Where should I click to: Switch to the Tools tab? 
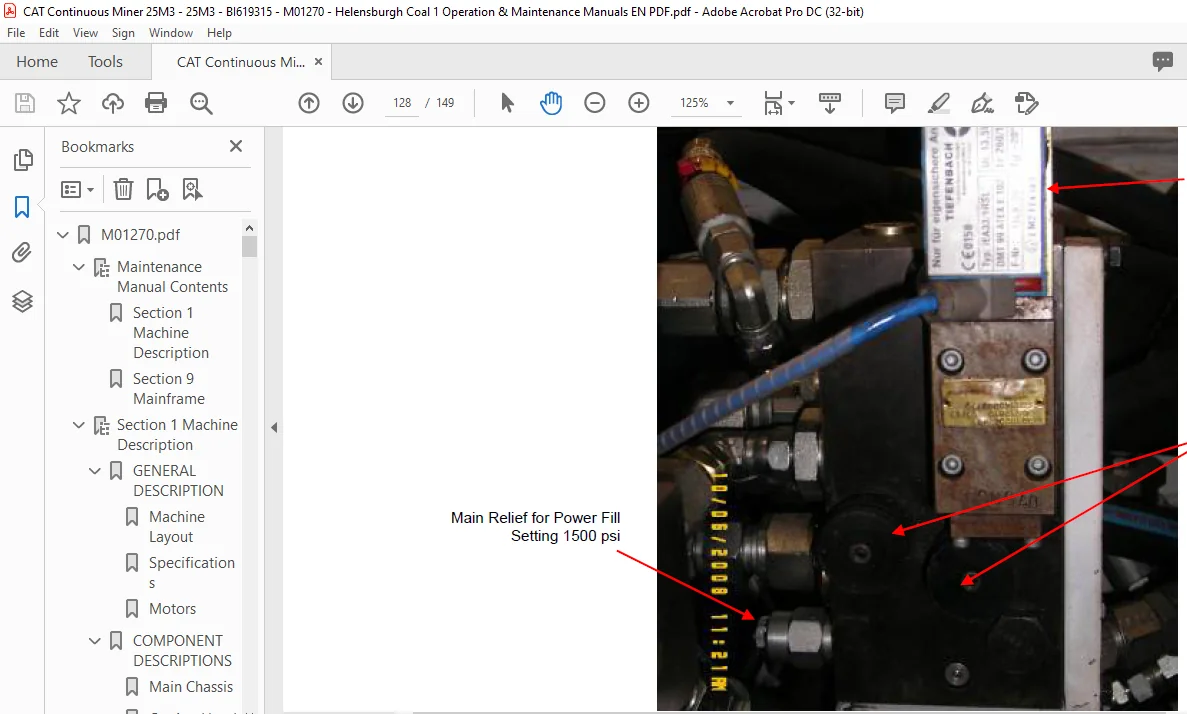[105, 61]
